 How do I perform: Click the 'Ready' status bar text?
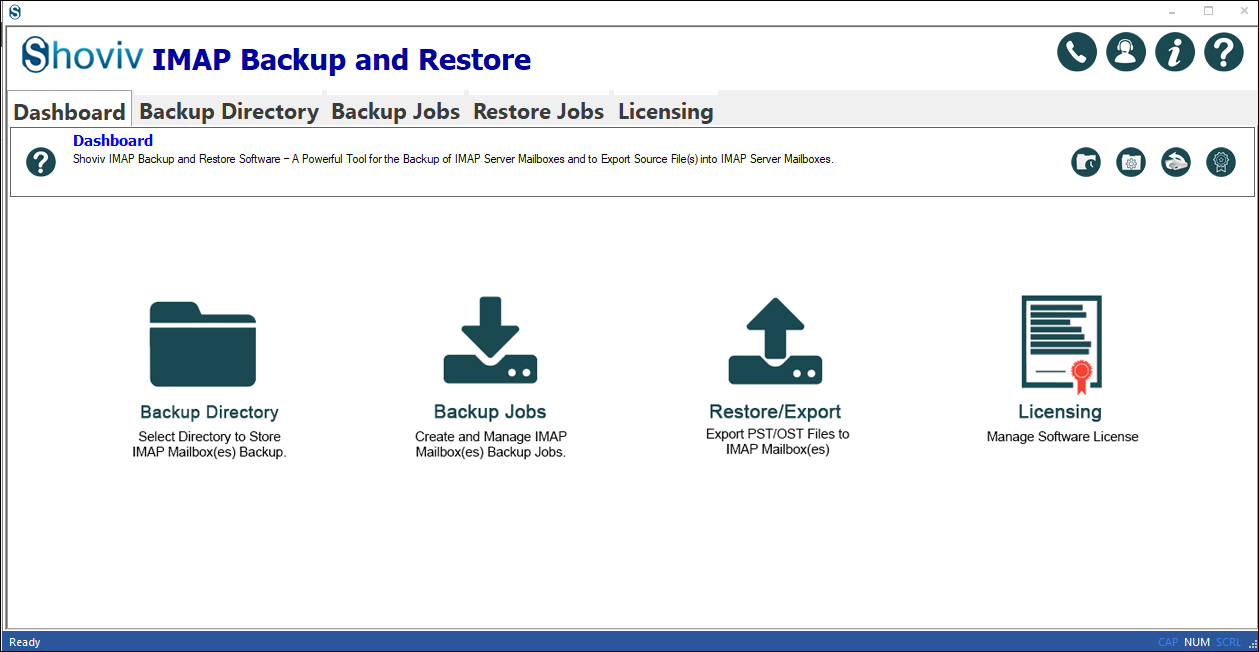coord(25,642)
